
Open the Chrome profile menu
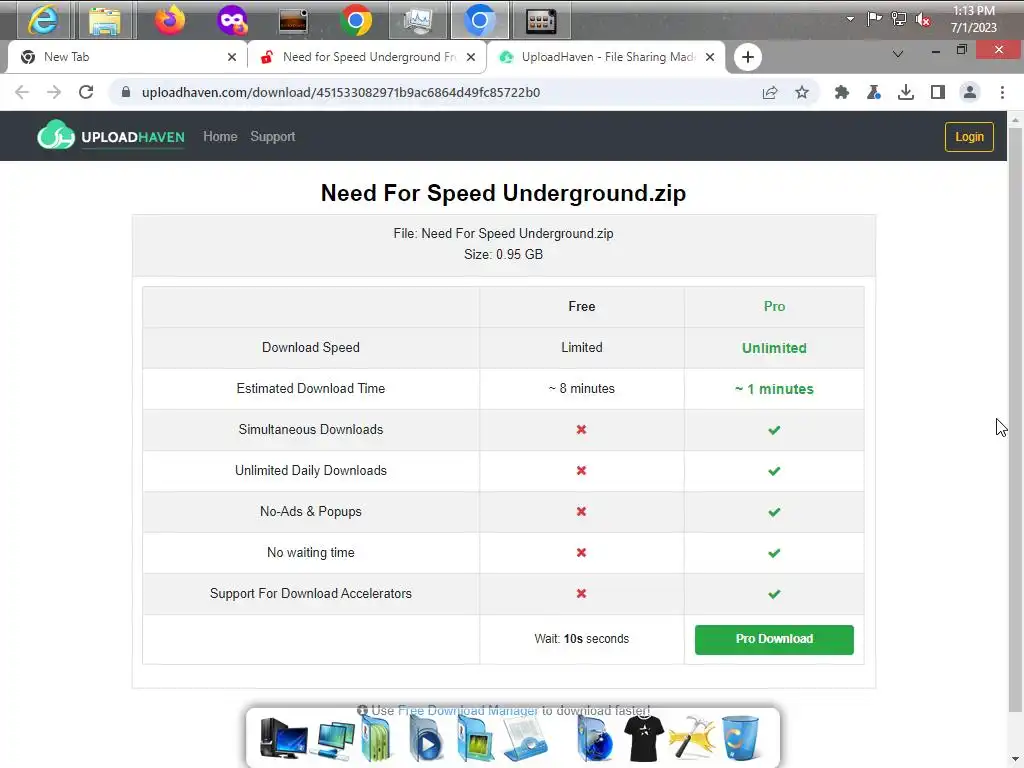(970, 92)
